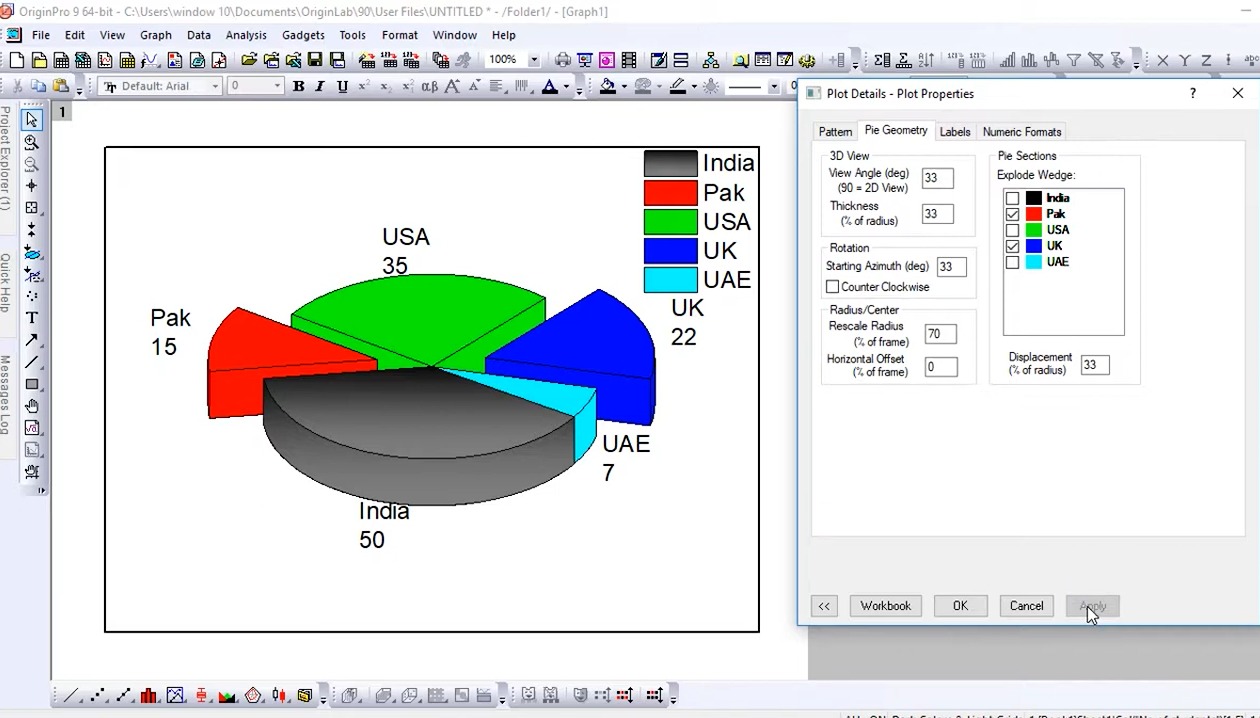Image resolution: width=1260 pixels, height=718 pixels.
Task: Apply Bold formatting
Action: point(298,87)
